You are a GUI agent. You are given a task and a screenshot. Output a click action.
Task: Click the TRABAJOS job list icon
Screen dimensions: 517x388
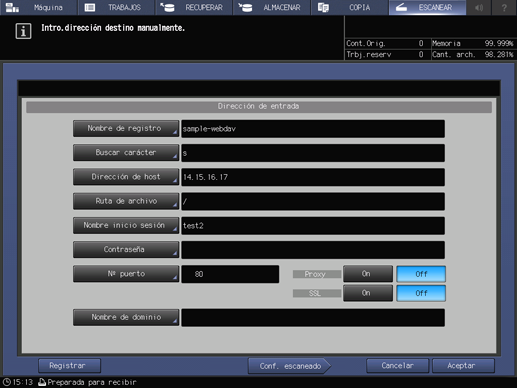coord(90,7)
